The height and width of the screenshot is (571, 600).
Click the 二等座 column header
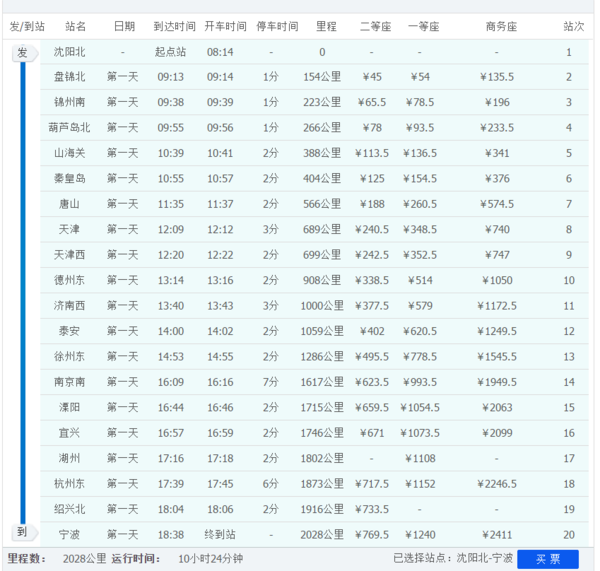point(375,26)
